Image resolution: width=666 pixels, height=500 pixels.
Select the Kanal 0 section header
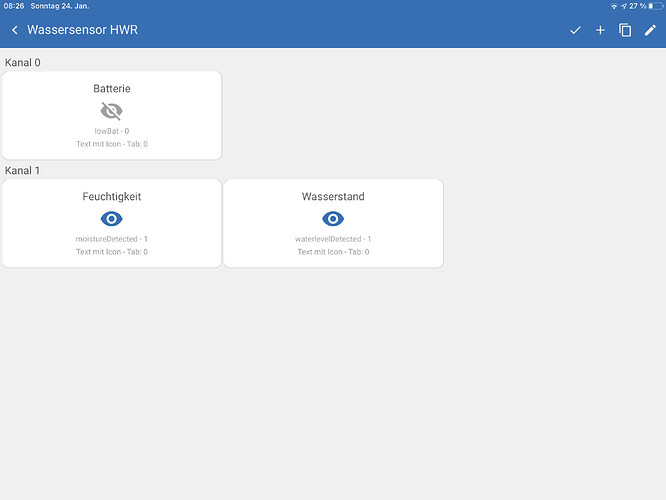click(23, 63)
